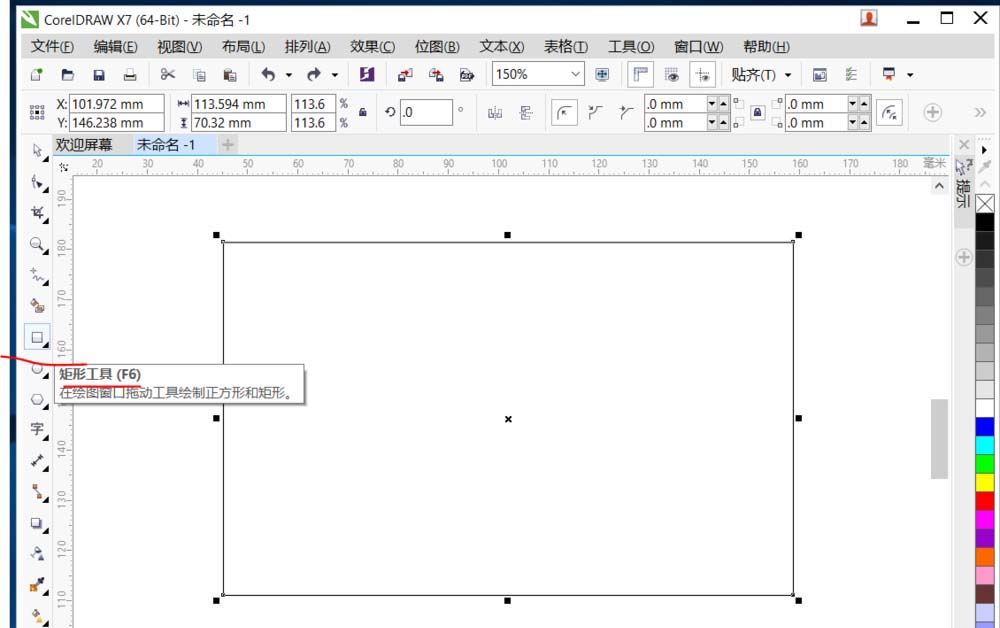The width and height of the screenshot is (1000, 628).
Task: Expand the Redo history dropdown arrow
Action: click(334, 74)
